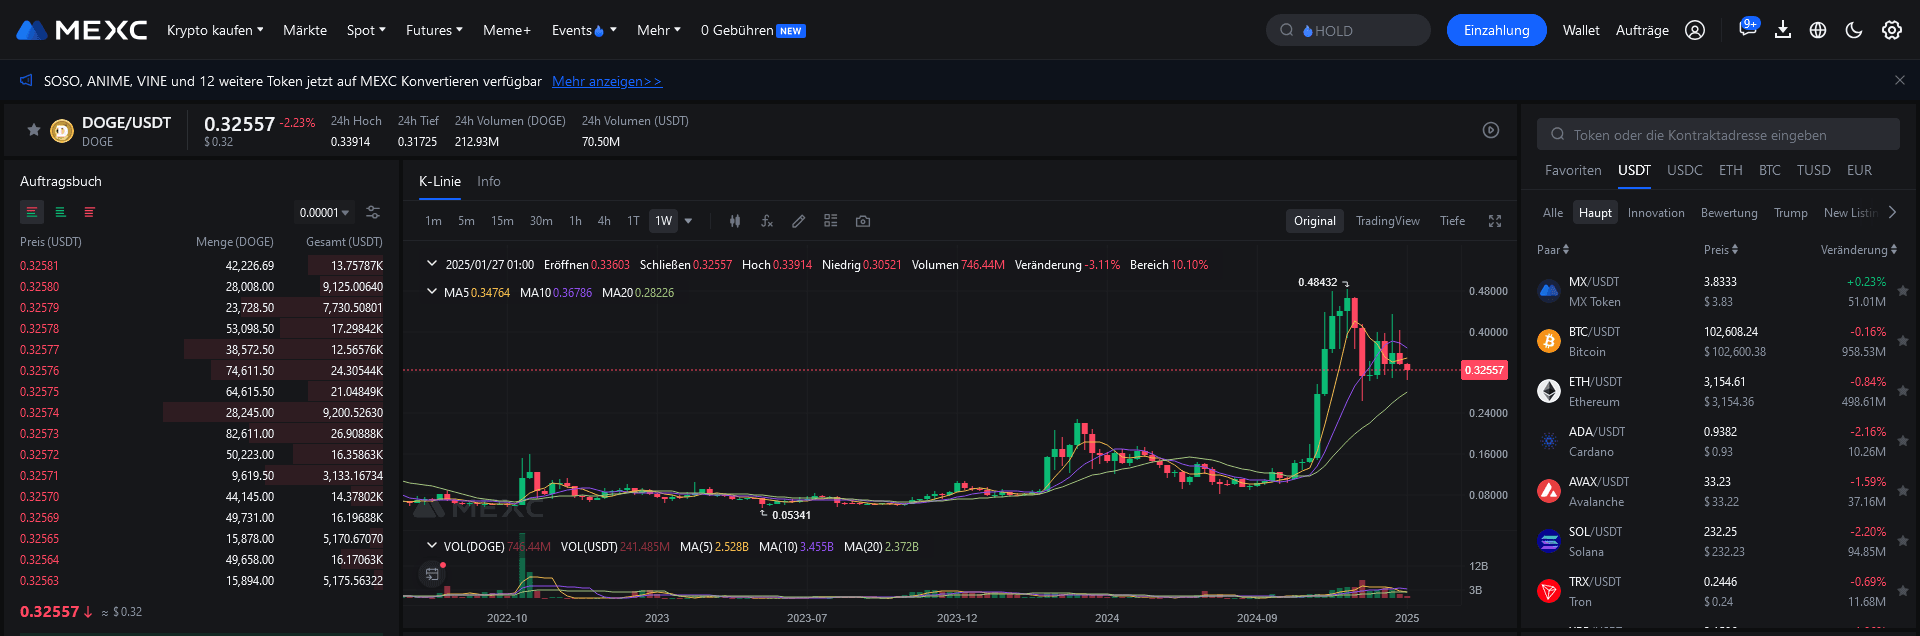
Task: Dismiss the announcement banner with the X
Action: (x=1900, y=80)
